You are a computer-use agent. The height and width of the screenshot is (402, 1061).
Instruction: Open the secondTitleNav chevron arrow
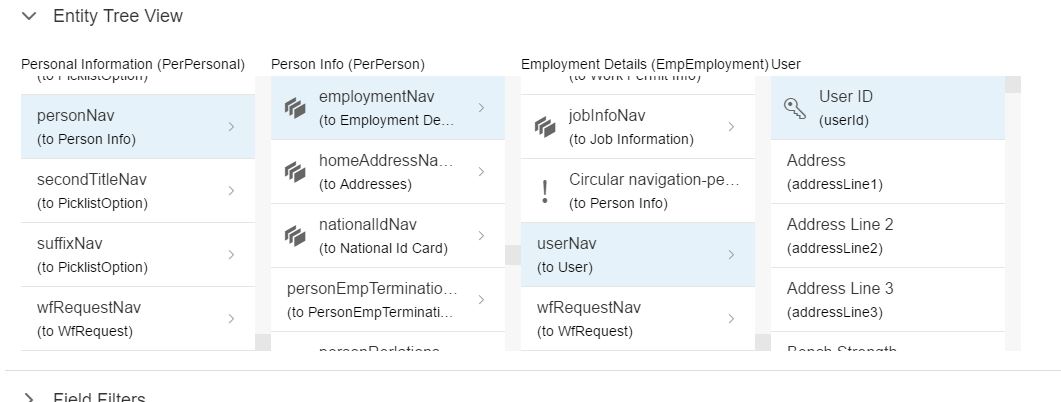(231, 191)
